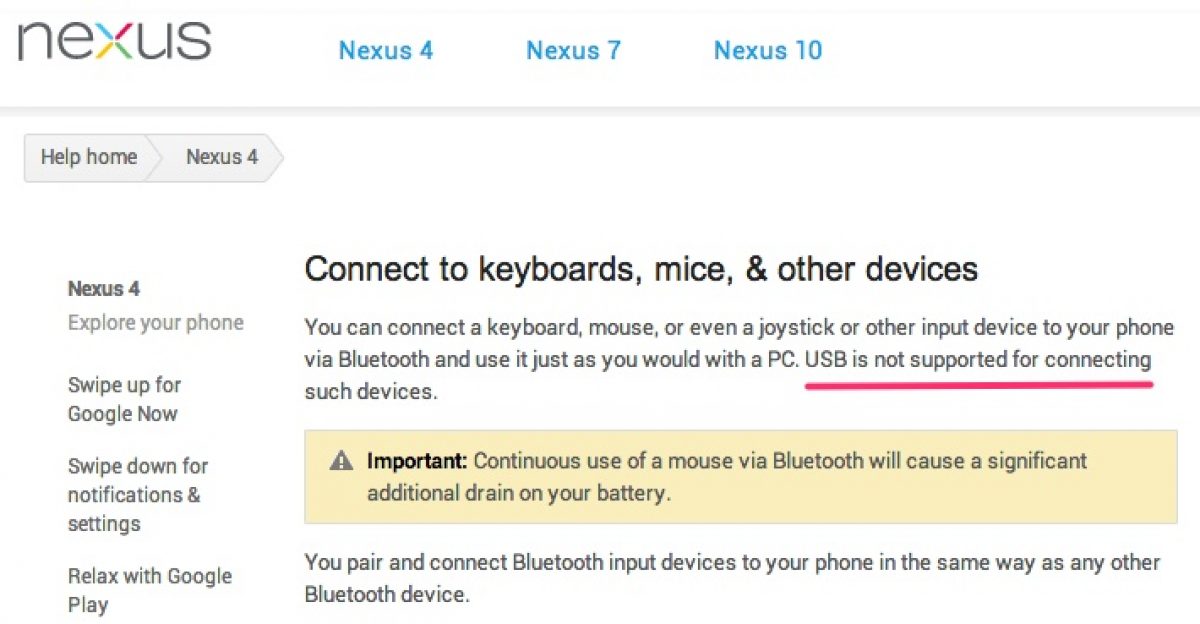Click the Nexus 4 breadcrumb item
Screen dimensions: 1200x624
point(221,157)
